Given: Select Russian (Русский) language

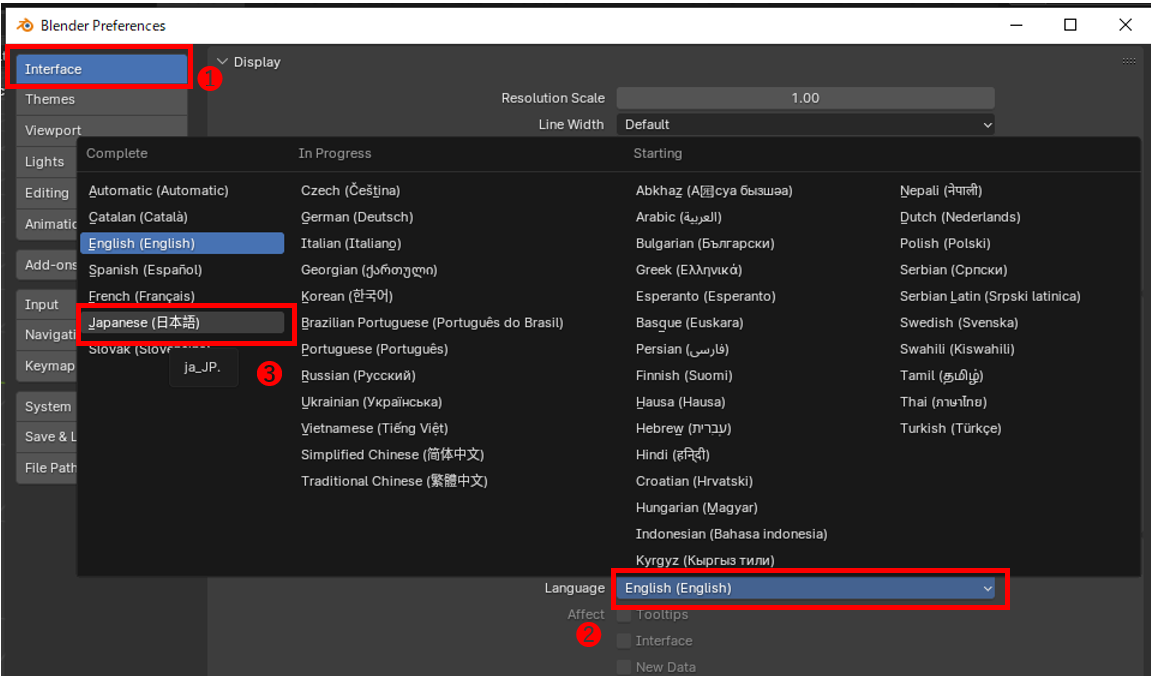Looking at the screenshot, I should pos(358,375).
